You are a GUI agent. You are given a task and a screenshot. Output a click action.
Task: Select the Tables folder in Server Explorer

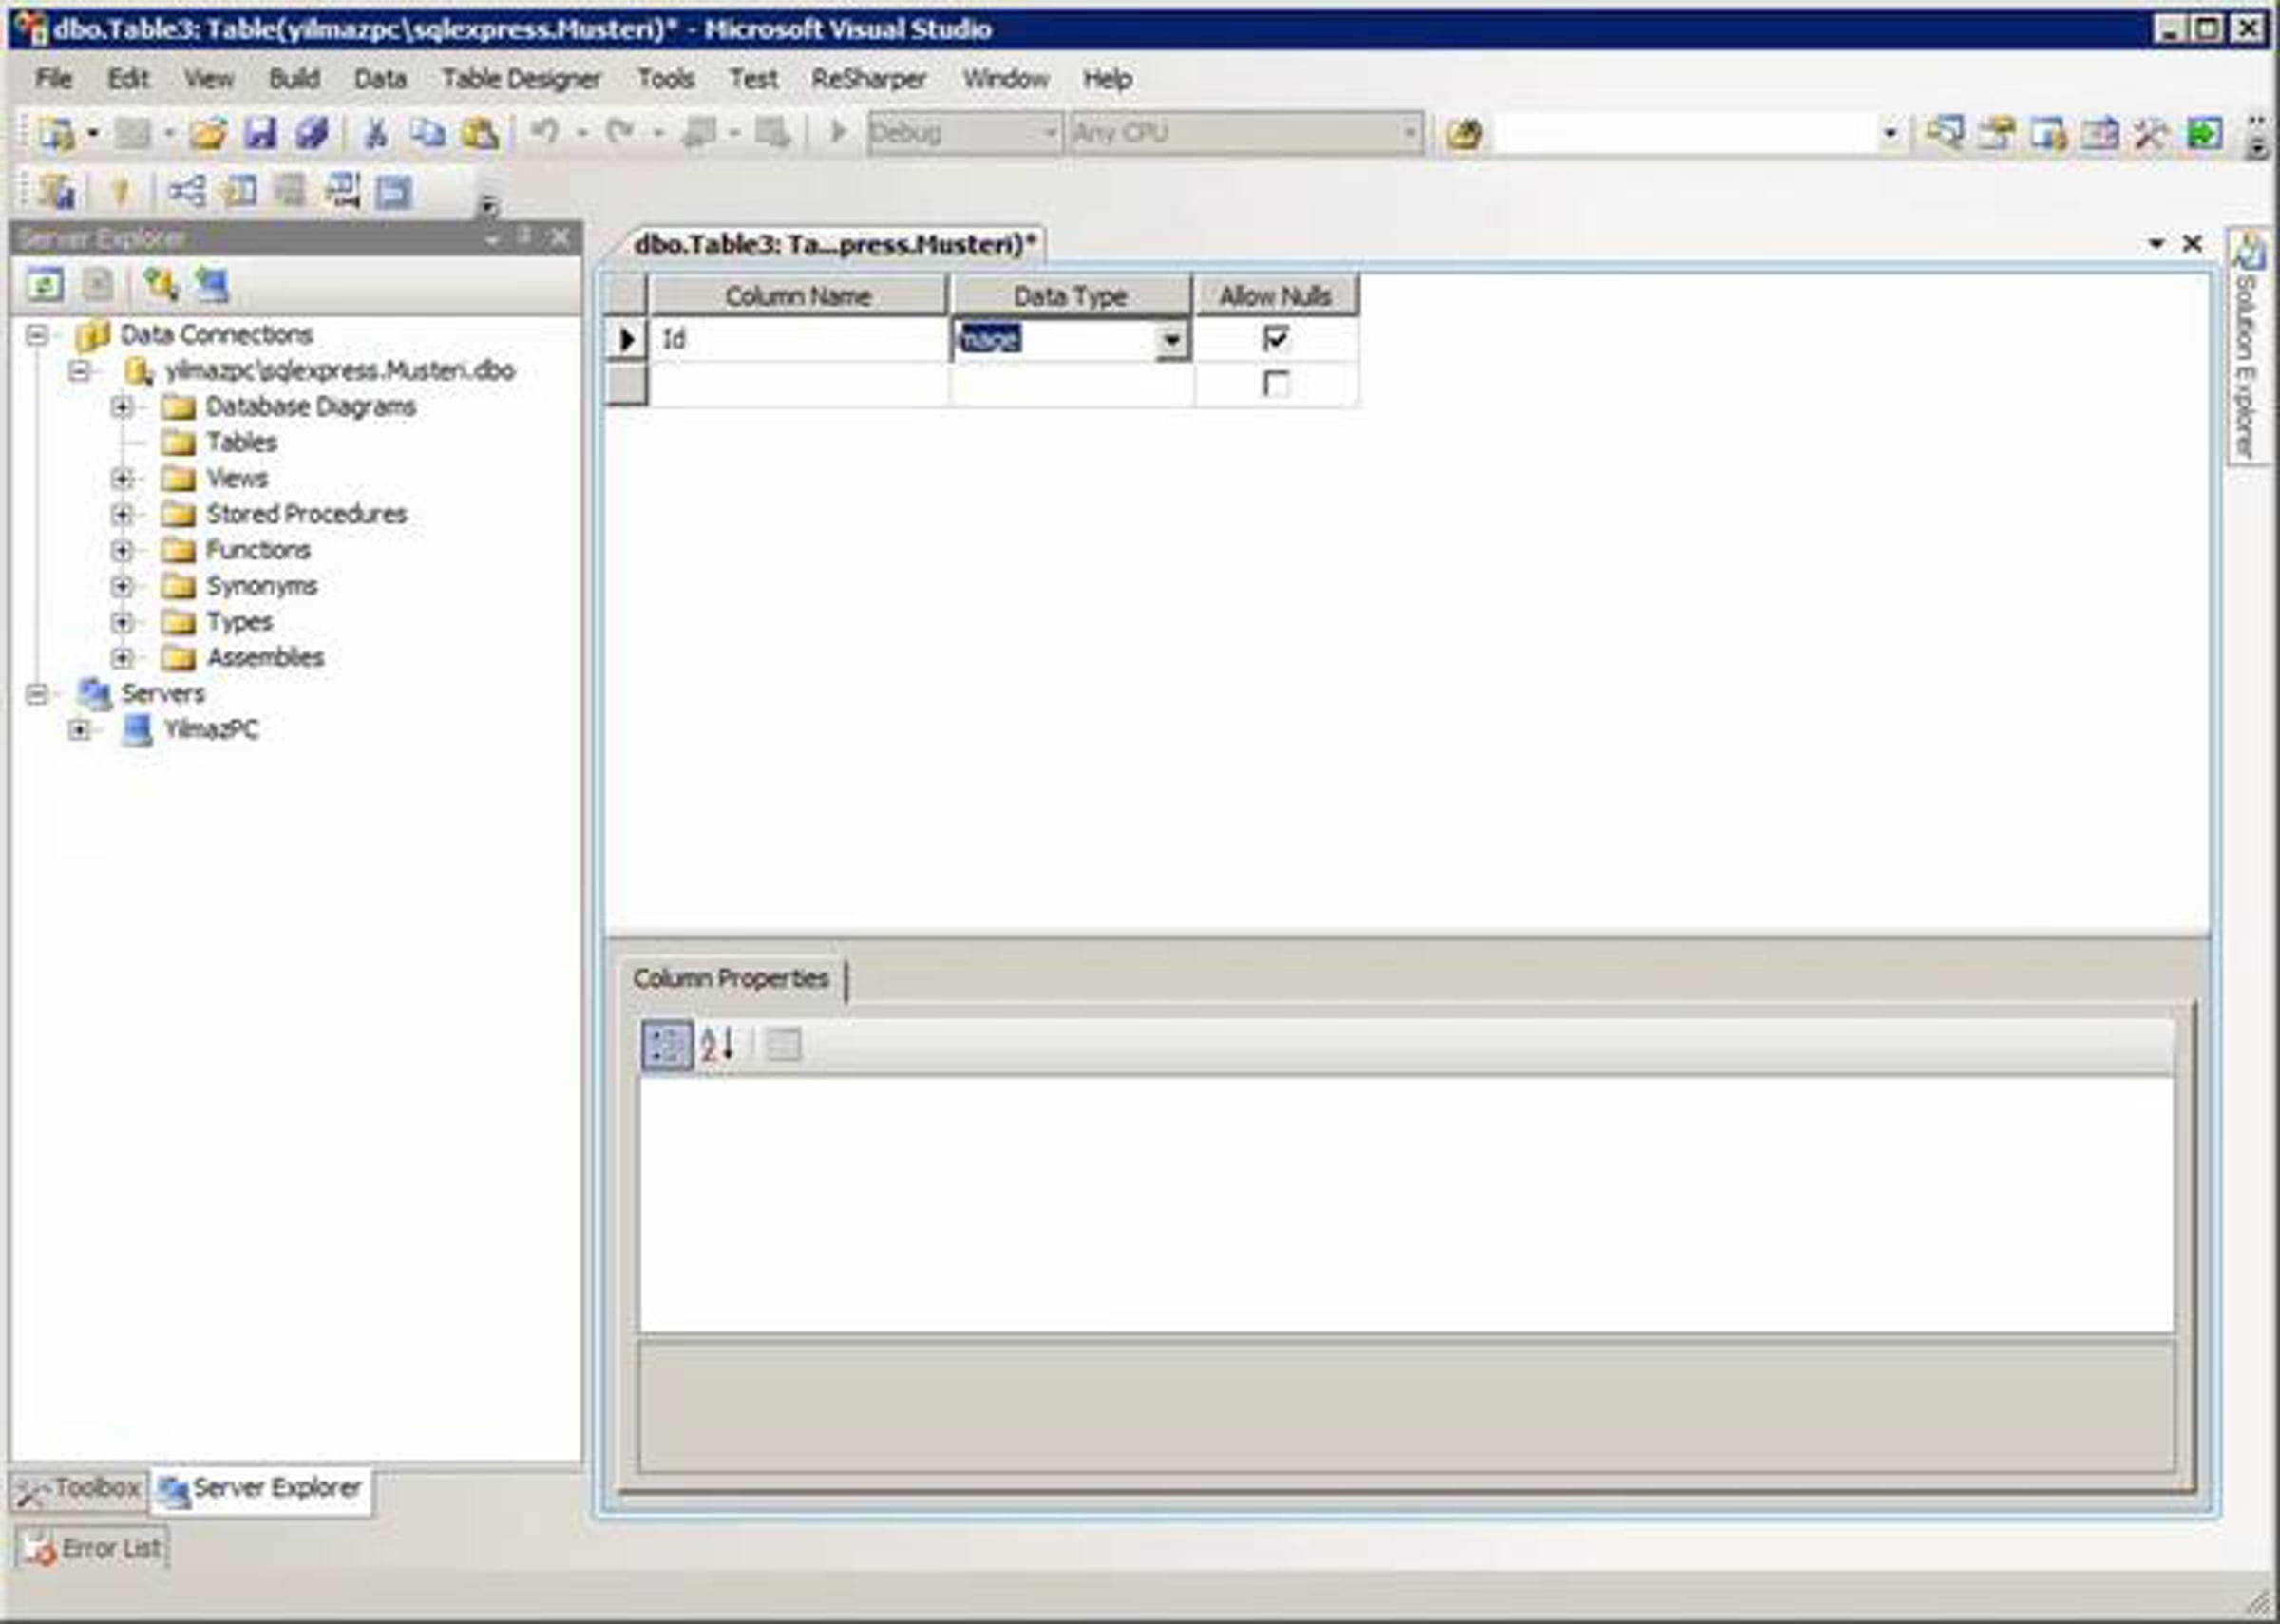click(x=241, y=442)
